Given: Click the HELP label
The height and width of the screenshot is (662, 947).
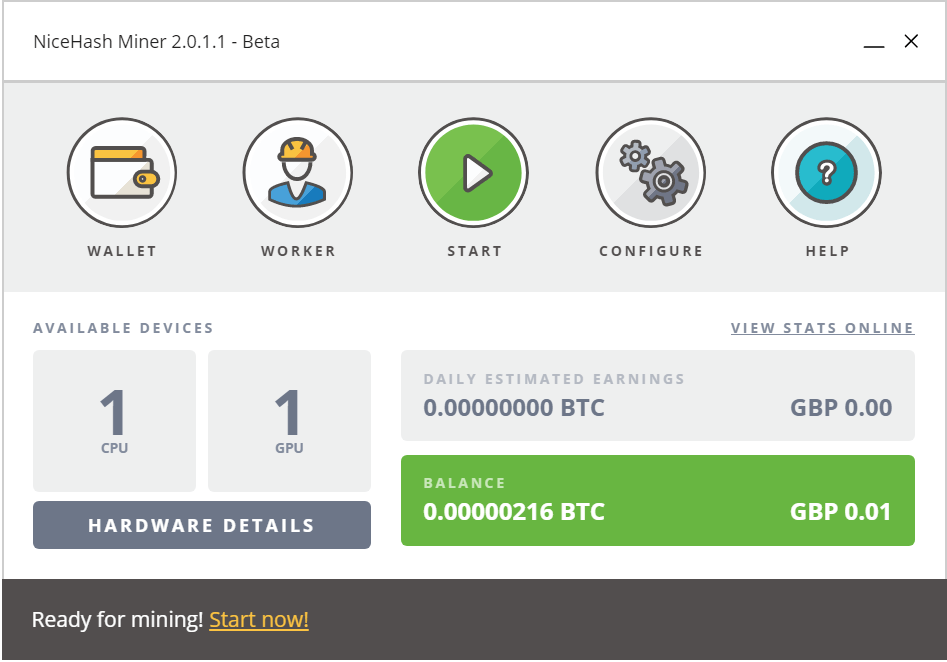Looking at the screenshot, I should pyautogui.click(x=827, y=251).
